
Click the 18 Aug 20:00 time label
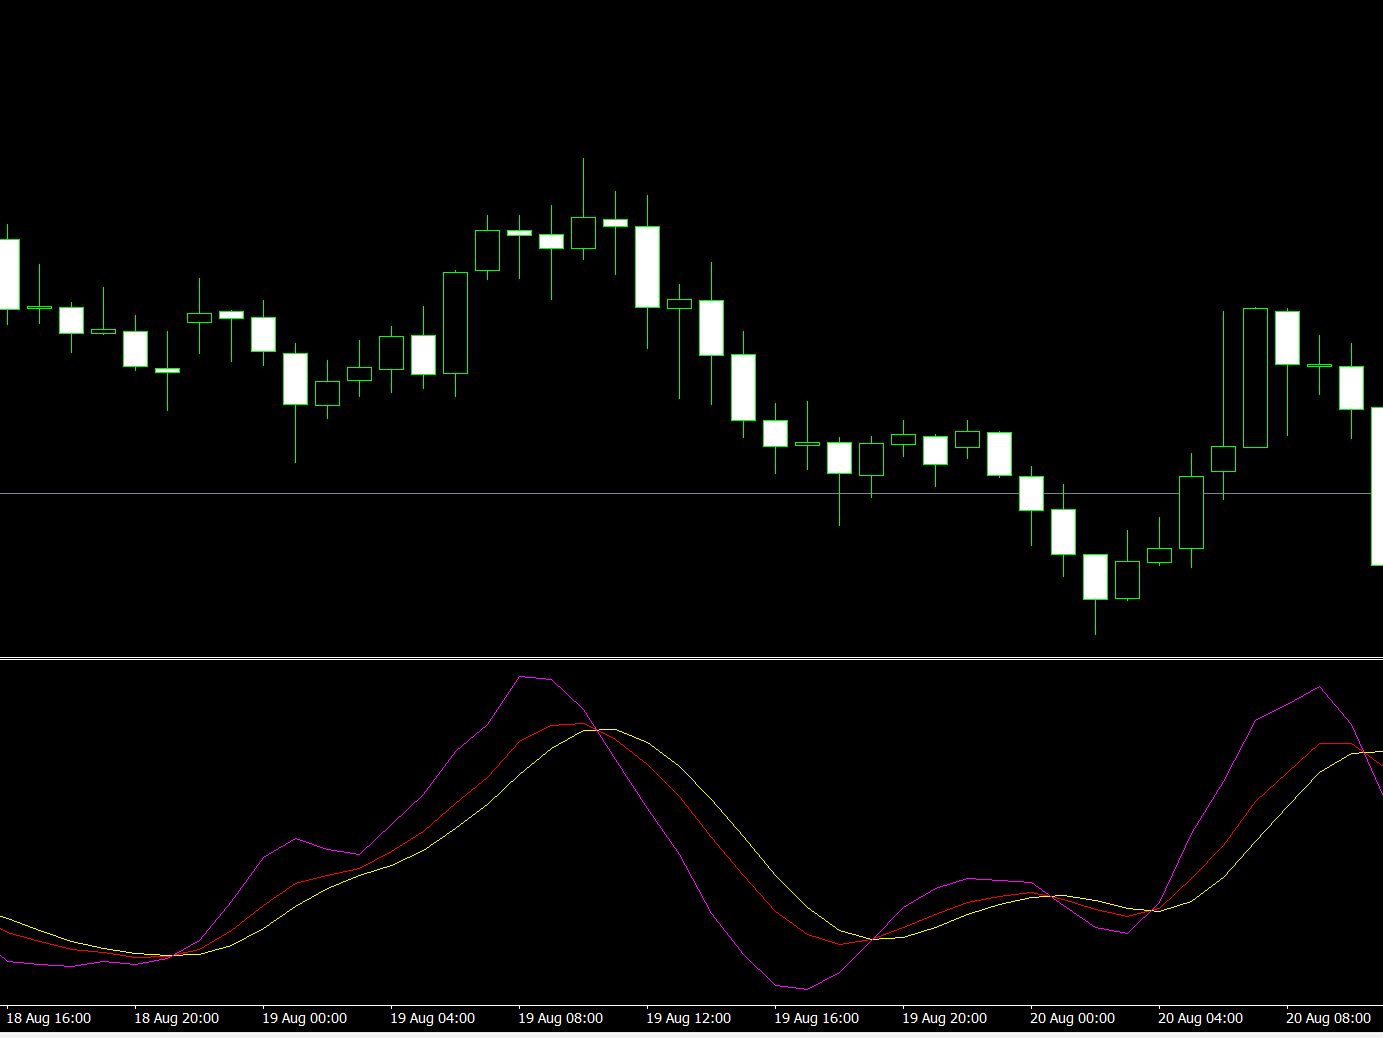(176, 1018)
